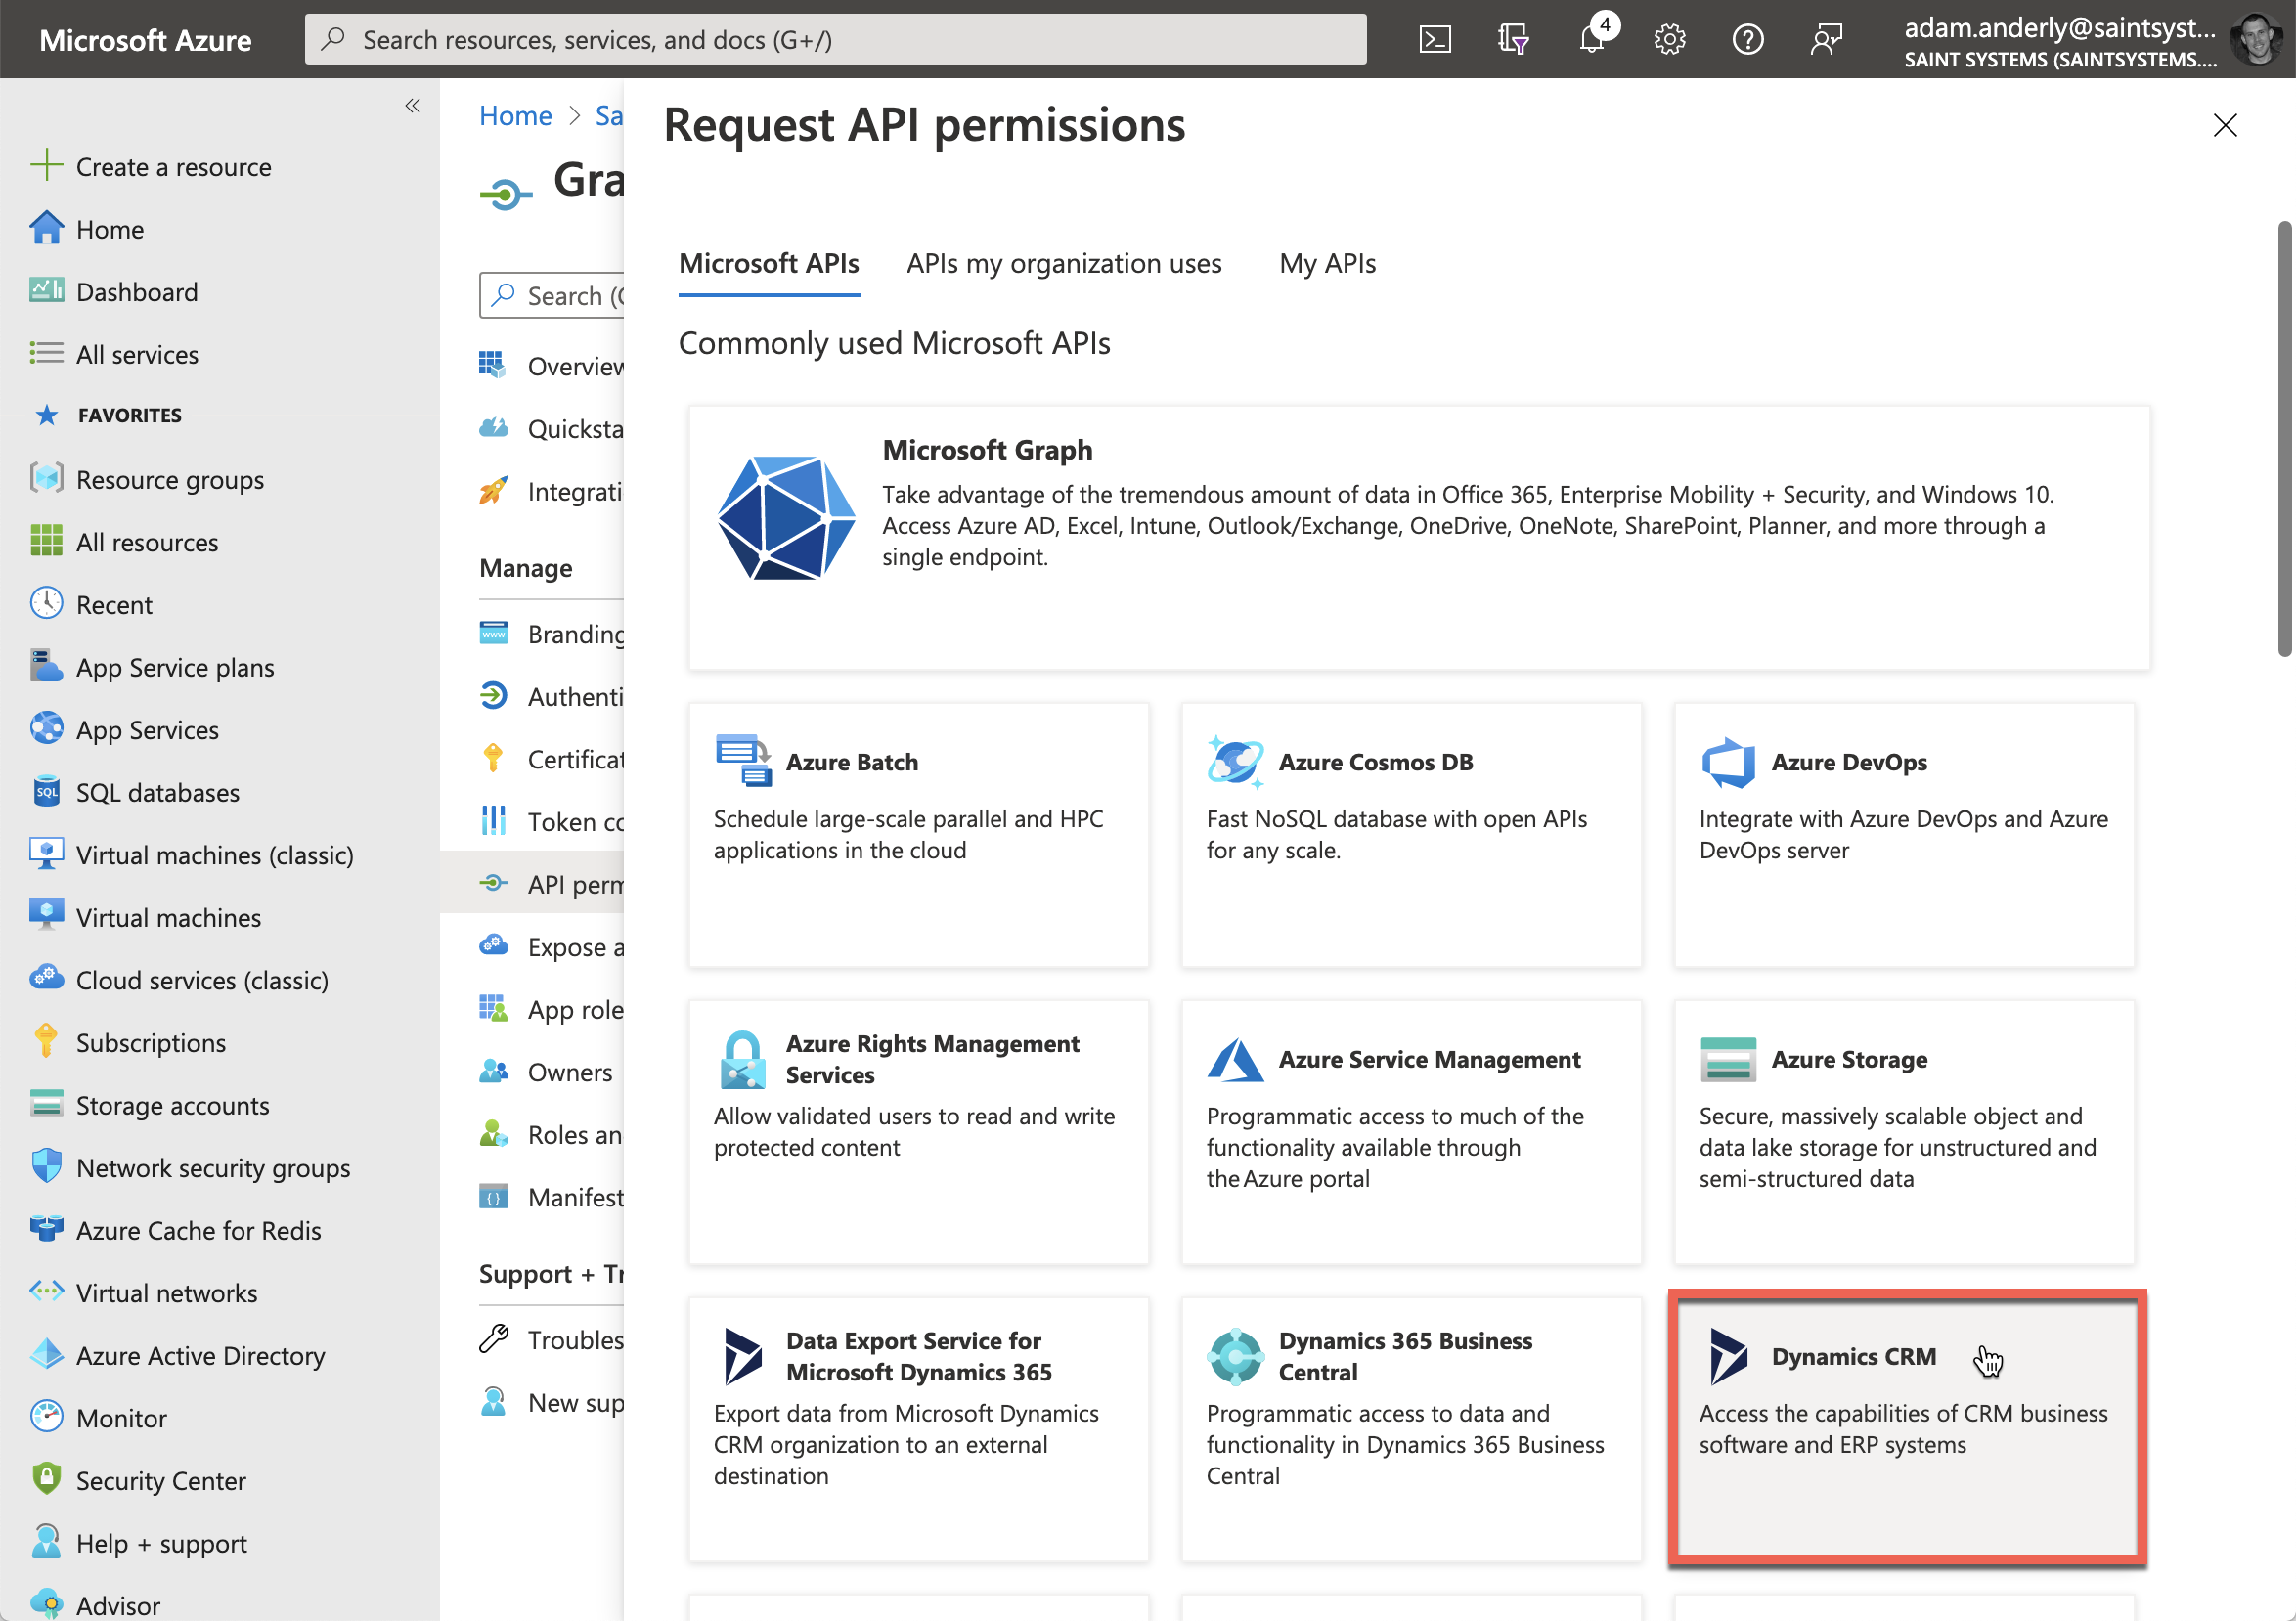Open the Authentication menu item

coord(552,696)
